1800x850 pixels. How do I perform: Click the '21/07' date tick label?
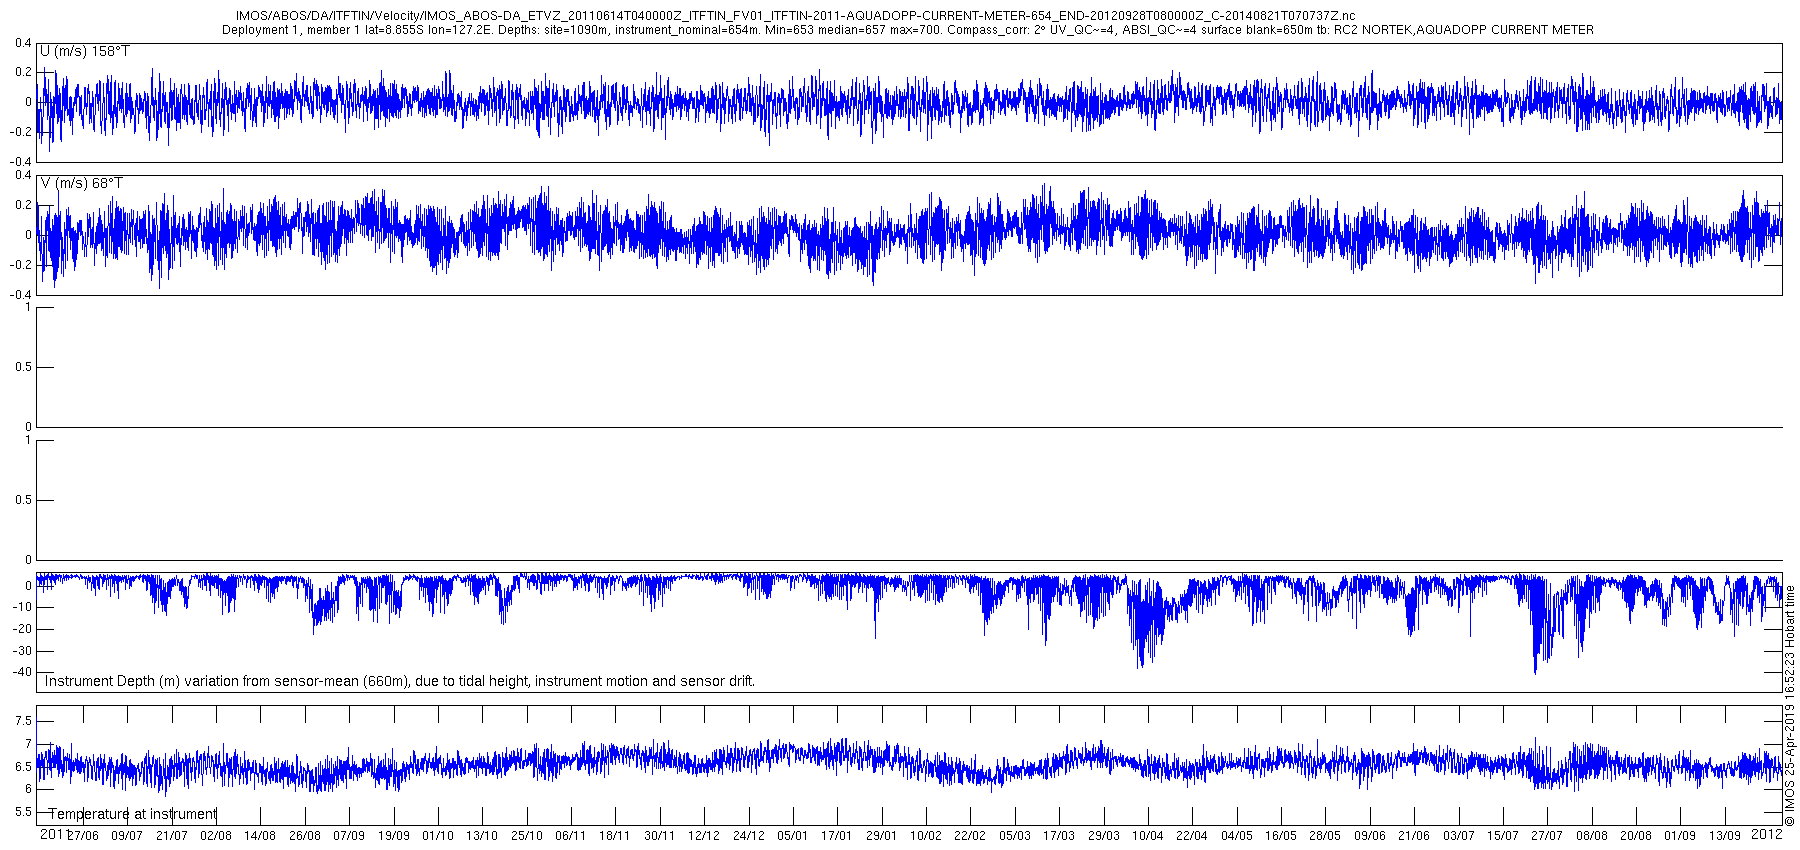172,836
